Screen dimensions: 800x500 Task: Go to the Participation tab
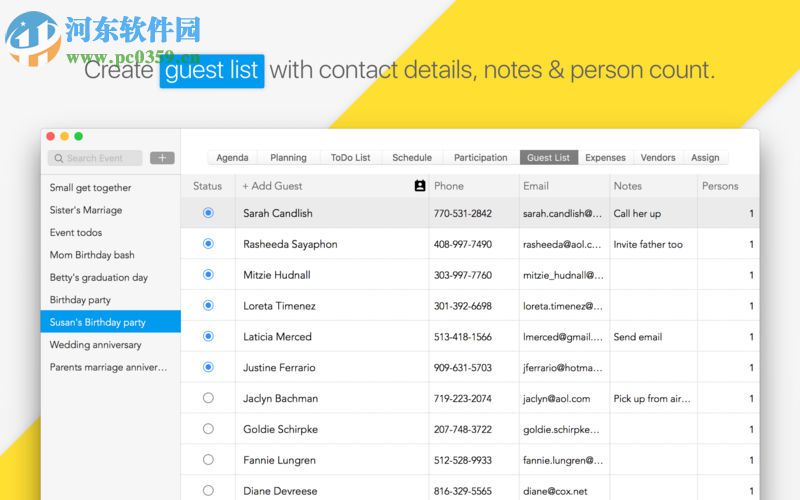[481, 158]
